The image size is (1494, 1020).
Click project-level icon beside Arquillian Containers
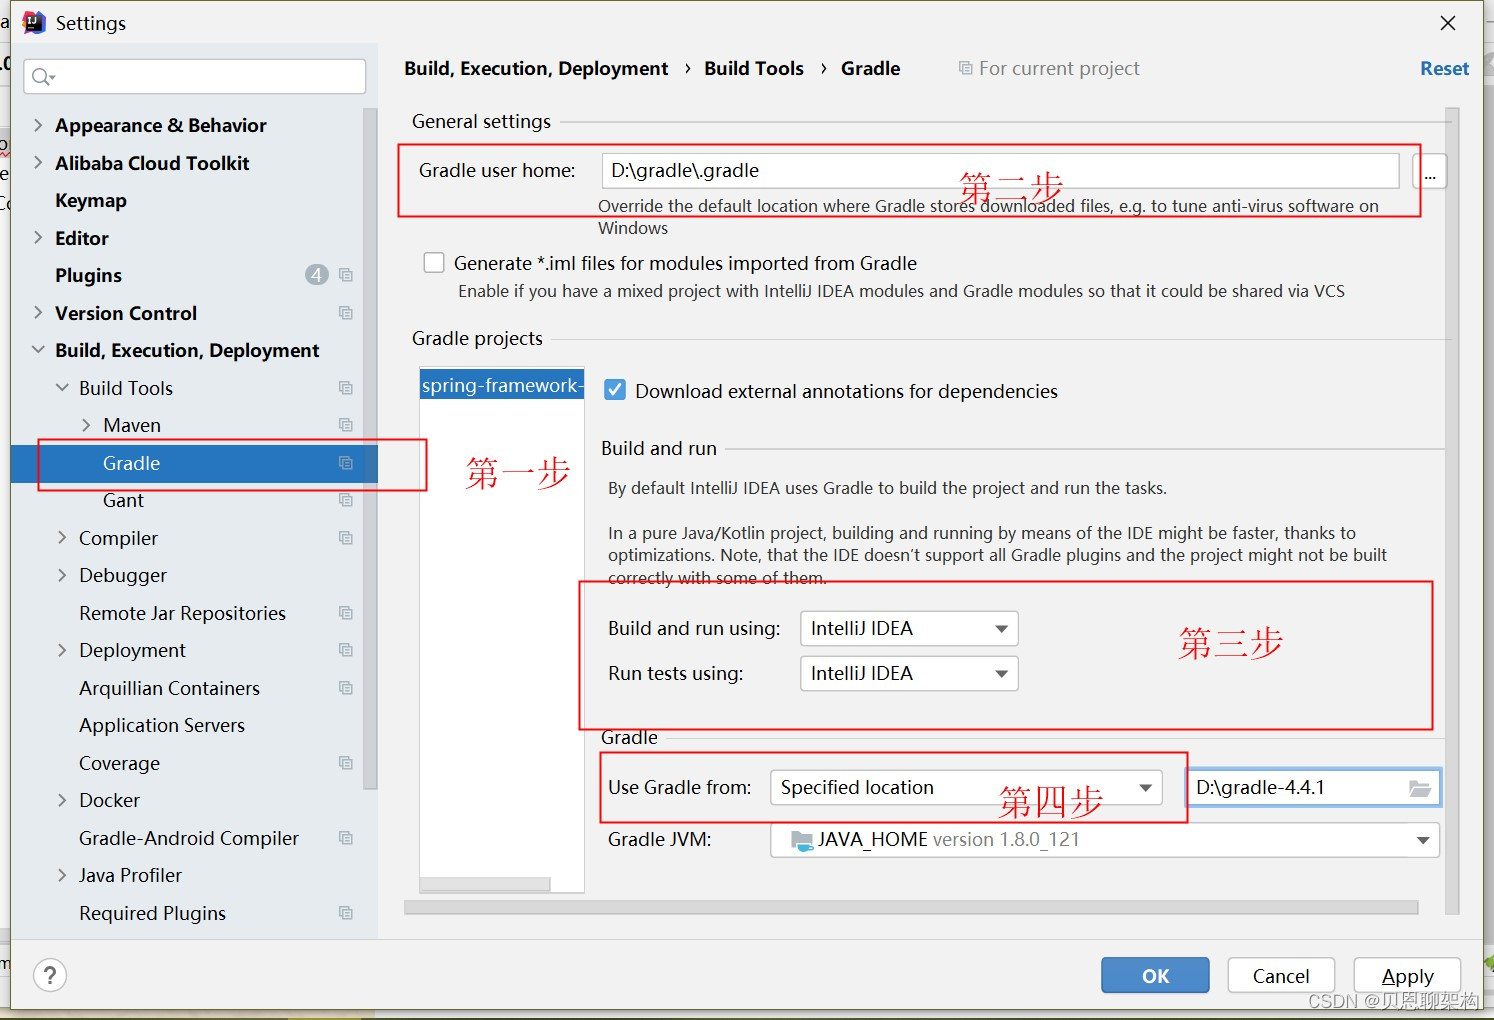pos(346,688)
